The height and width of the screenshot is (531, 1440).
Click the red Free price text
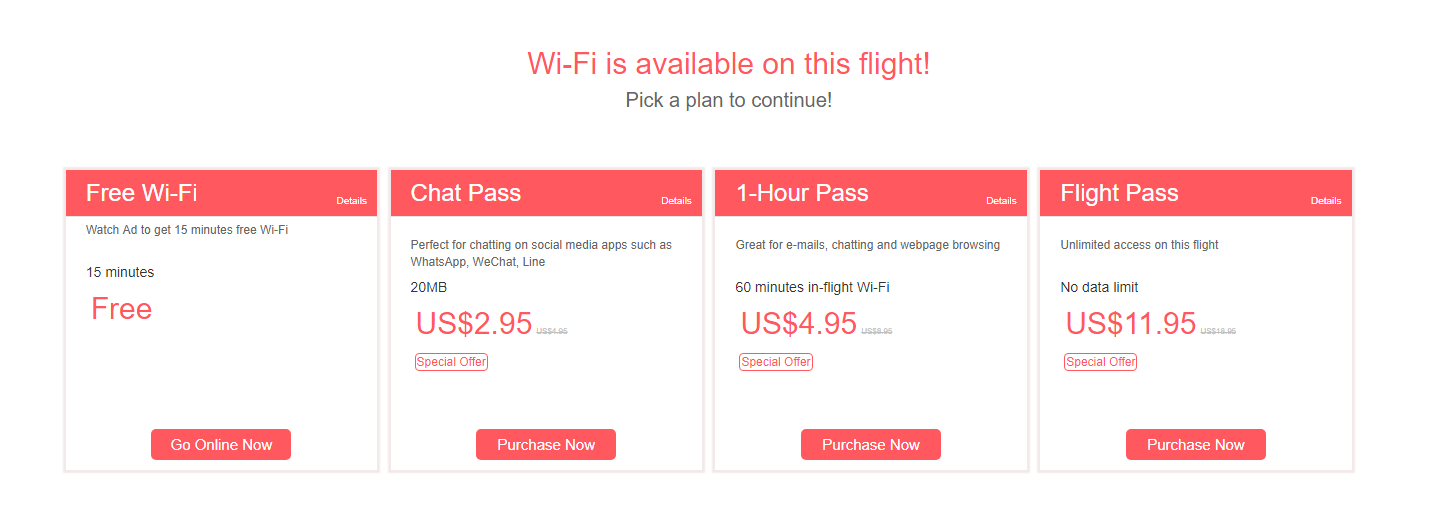[122, 309]
